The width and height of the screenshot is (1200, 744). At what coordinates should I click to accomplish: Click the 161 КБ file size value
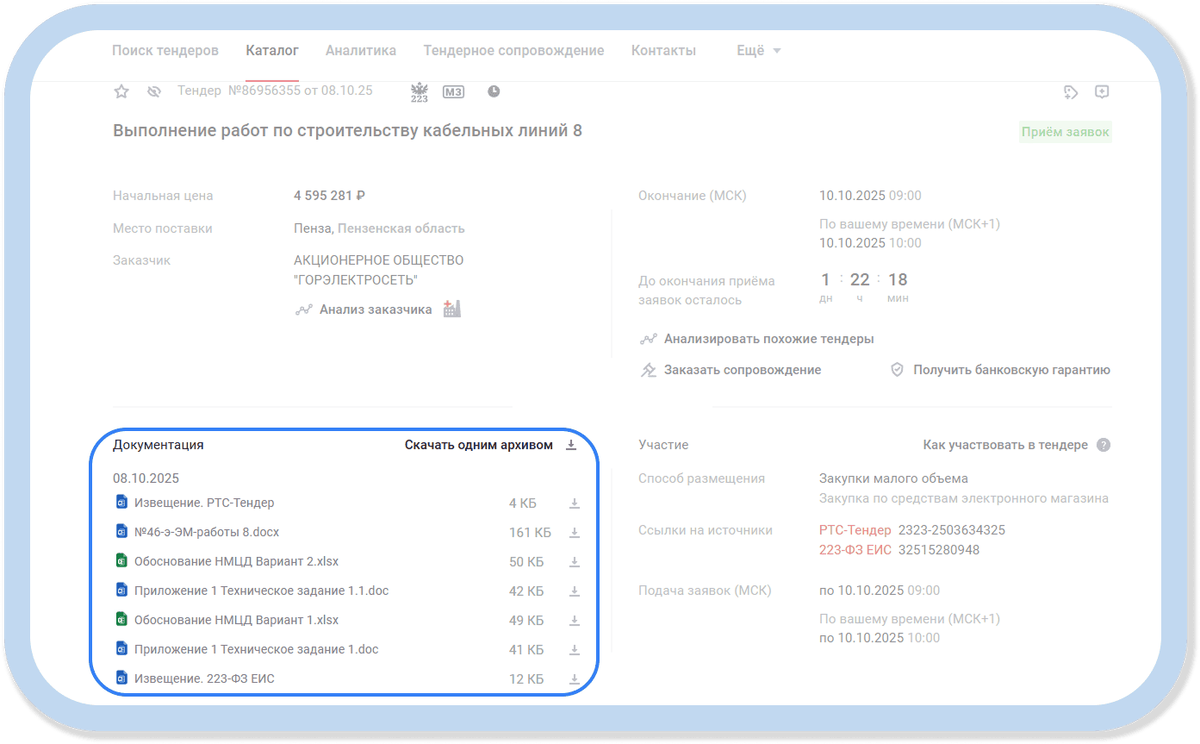coord(530,532)
